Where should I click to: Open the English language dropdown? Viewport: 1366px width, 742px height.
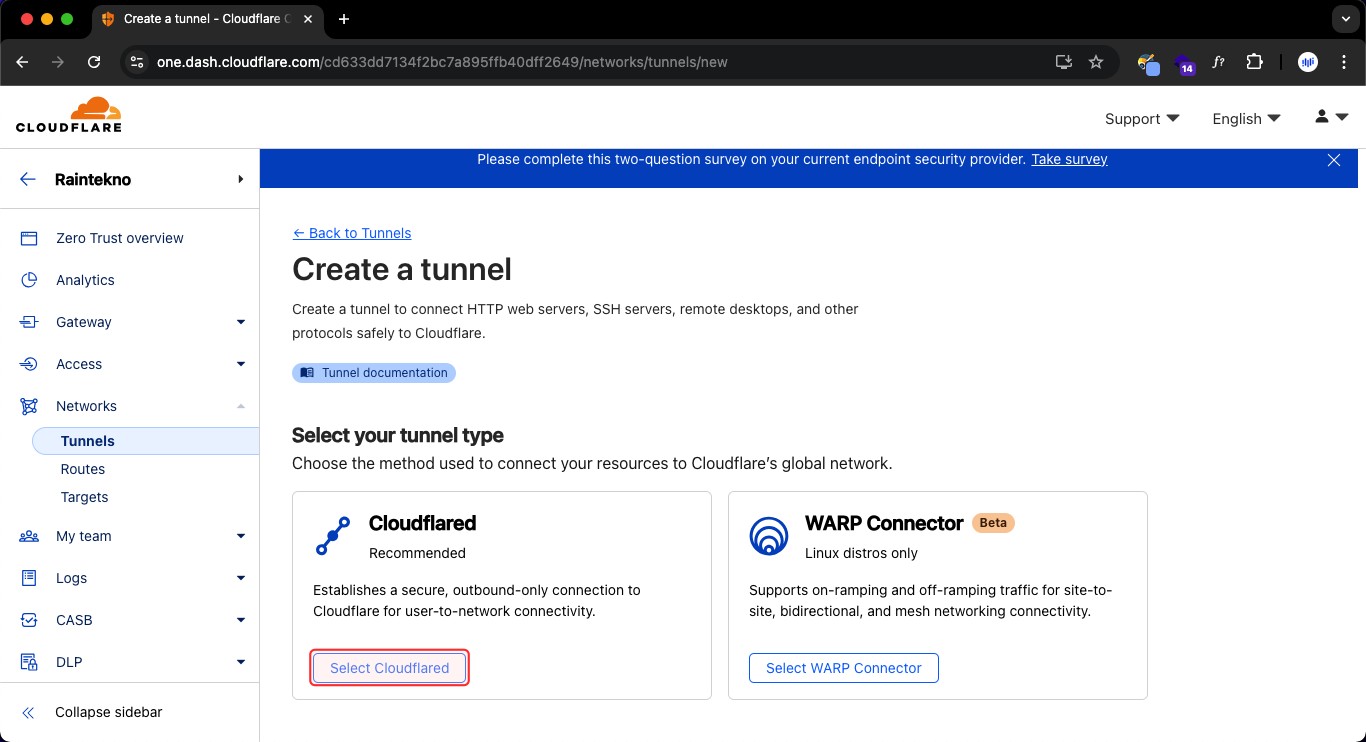click(x=1246, y=119)
